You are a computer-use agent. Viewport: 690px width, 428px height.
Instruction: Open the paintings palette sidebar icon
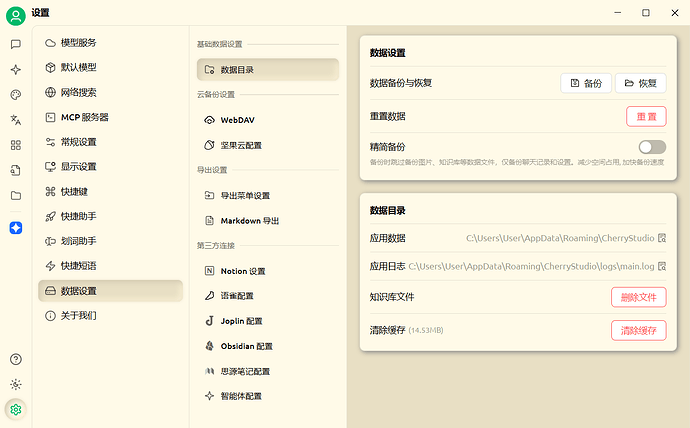[x=15, y=95]
